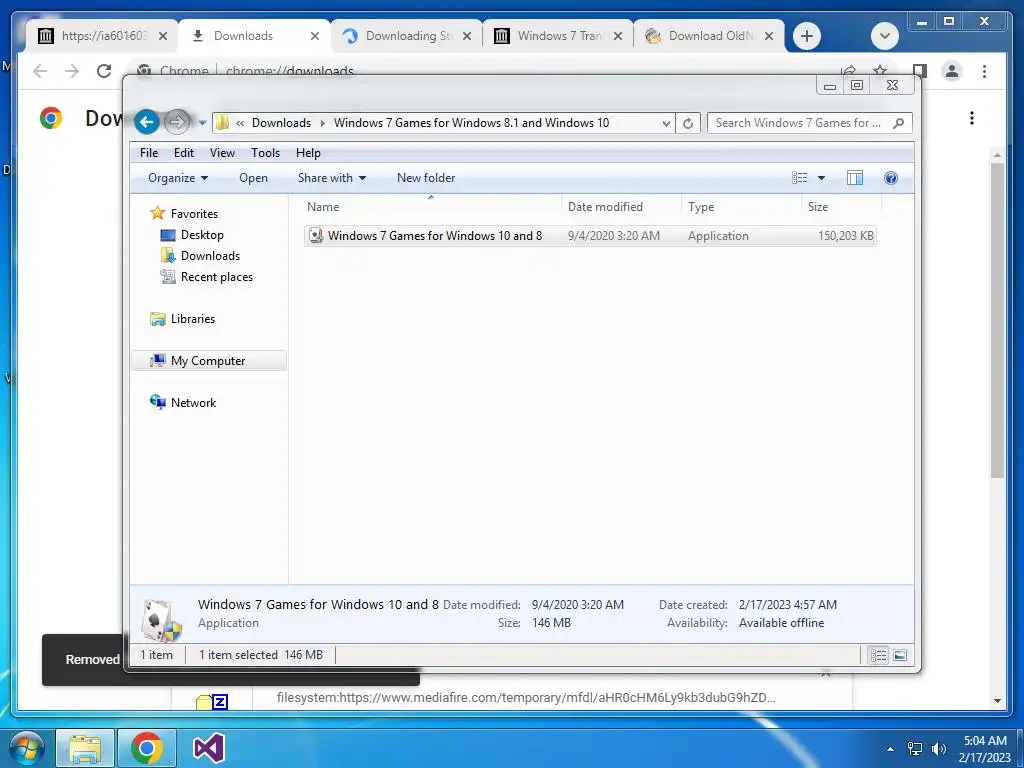Open Visual Studio from the taskbar
Viewport: 1024px width, 768px height.
tap(209, 748)
